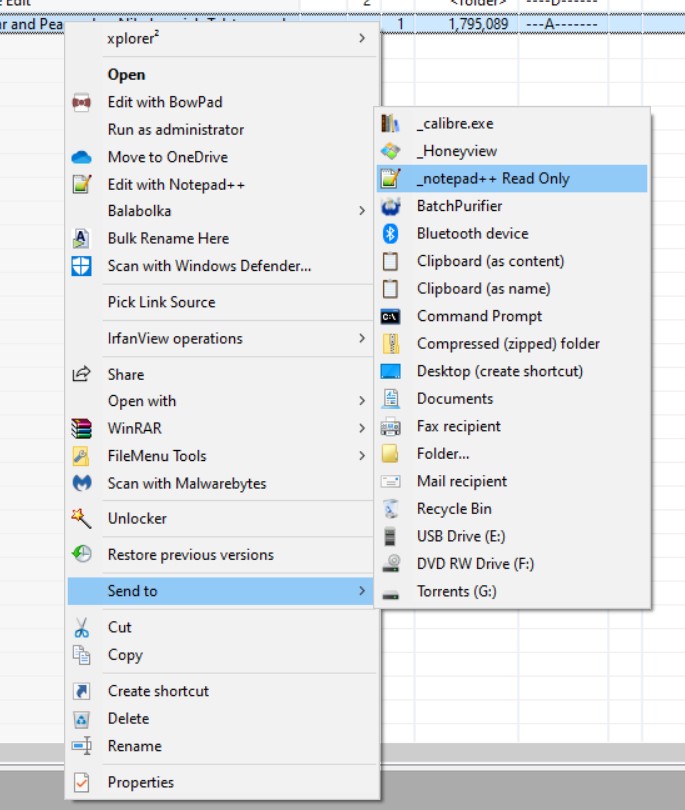Click the Create shortcut arrow icon

pyautogui.click(x=81, y=691)
